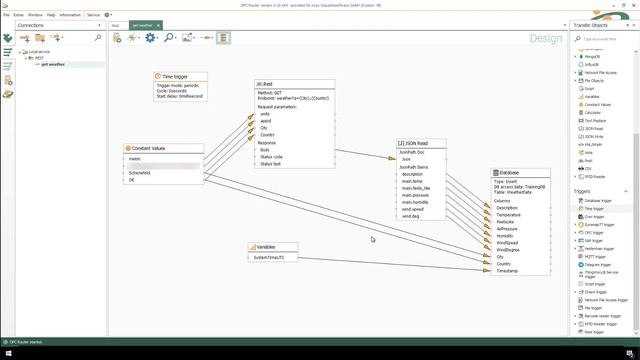Select CSV transfer object

[x=588, y=169]
